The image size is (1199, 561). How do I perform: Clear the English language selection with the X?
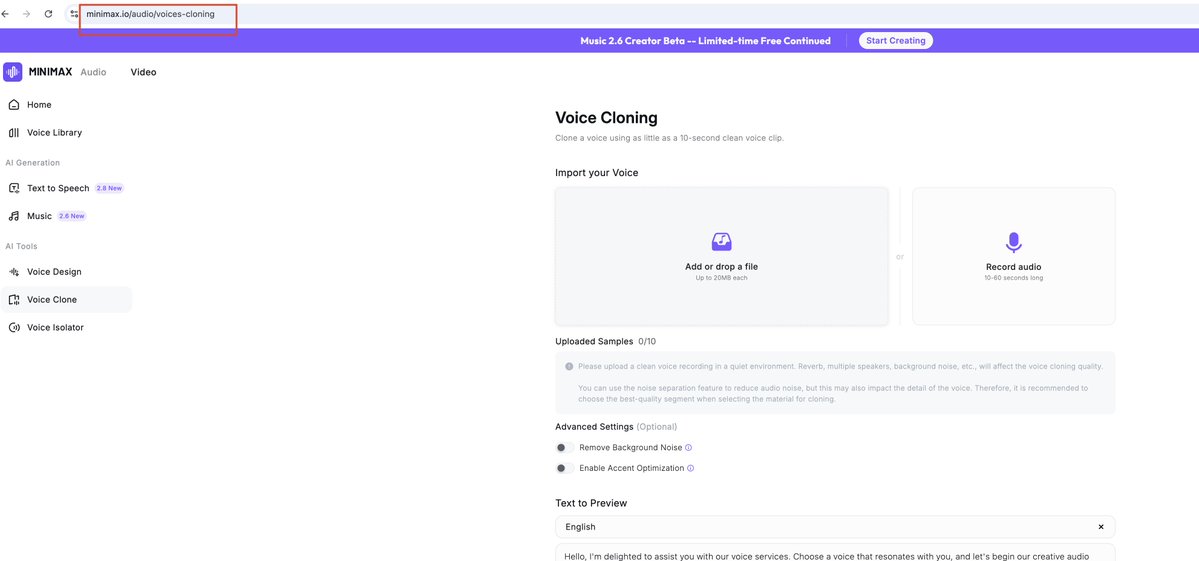[x=1101, y=527]
